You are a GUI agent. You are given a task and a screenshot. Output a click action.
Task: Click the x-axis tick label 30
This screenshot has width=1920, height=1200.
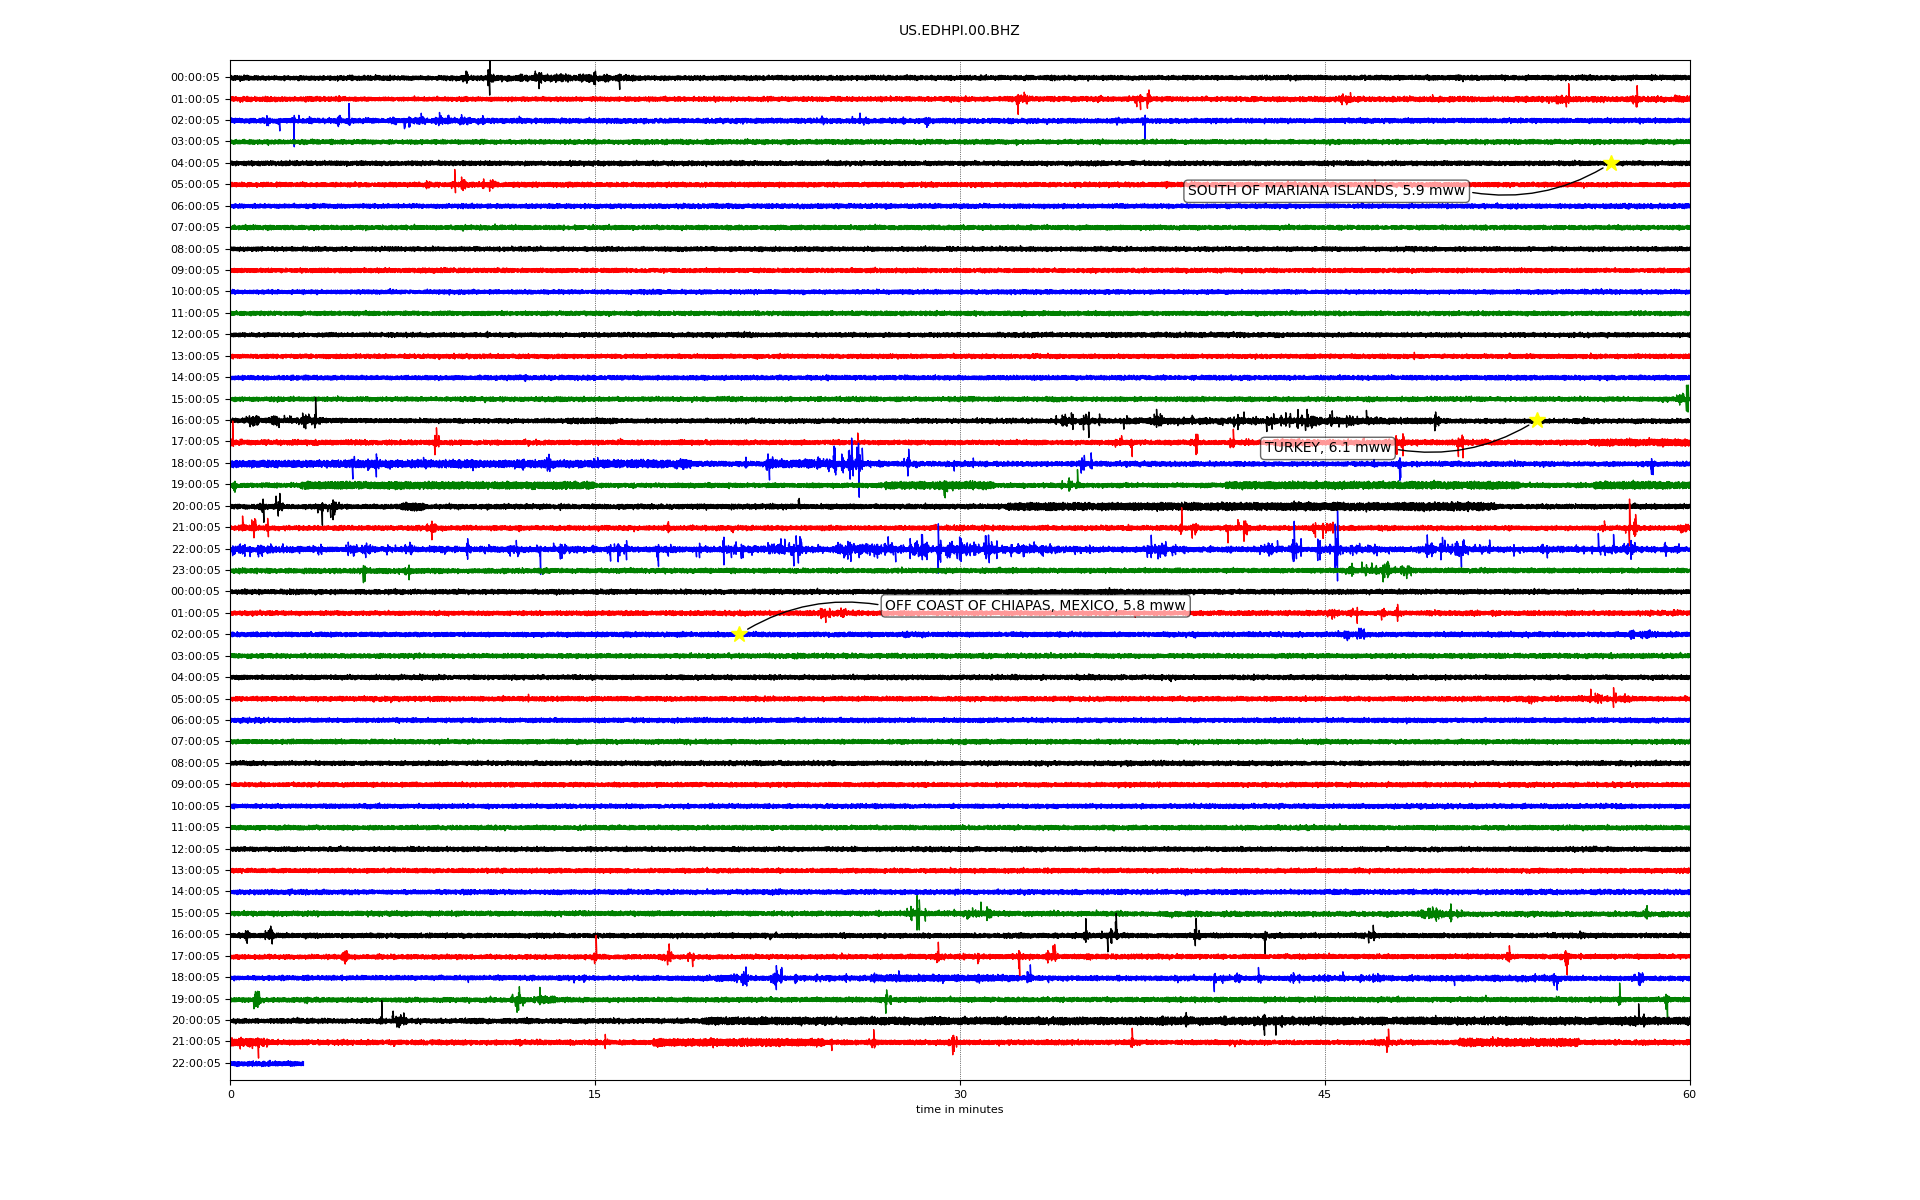(x=960, y=1094)
